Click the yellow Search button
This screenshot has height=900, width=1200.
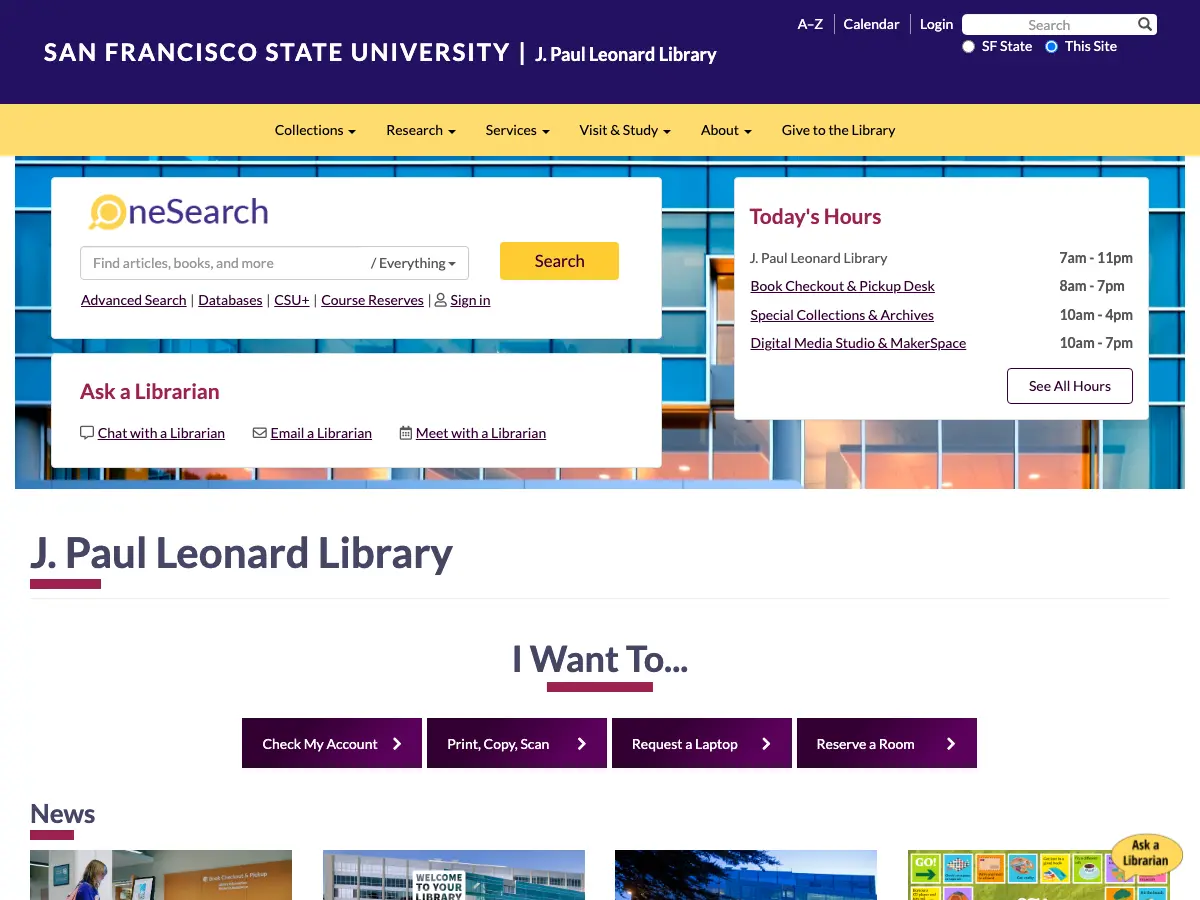[x=559, y=261]
